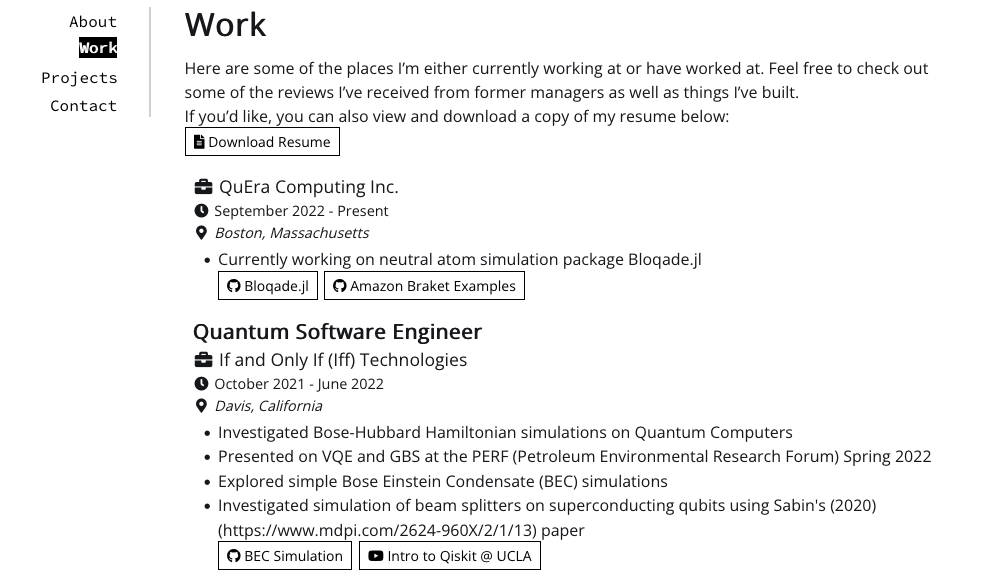Download Resume button text

tap(269, 142)
